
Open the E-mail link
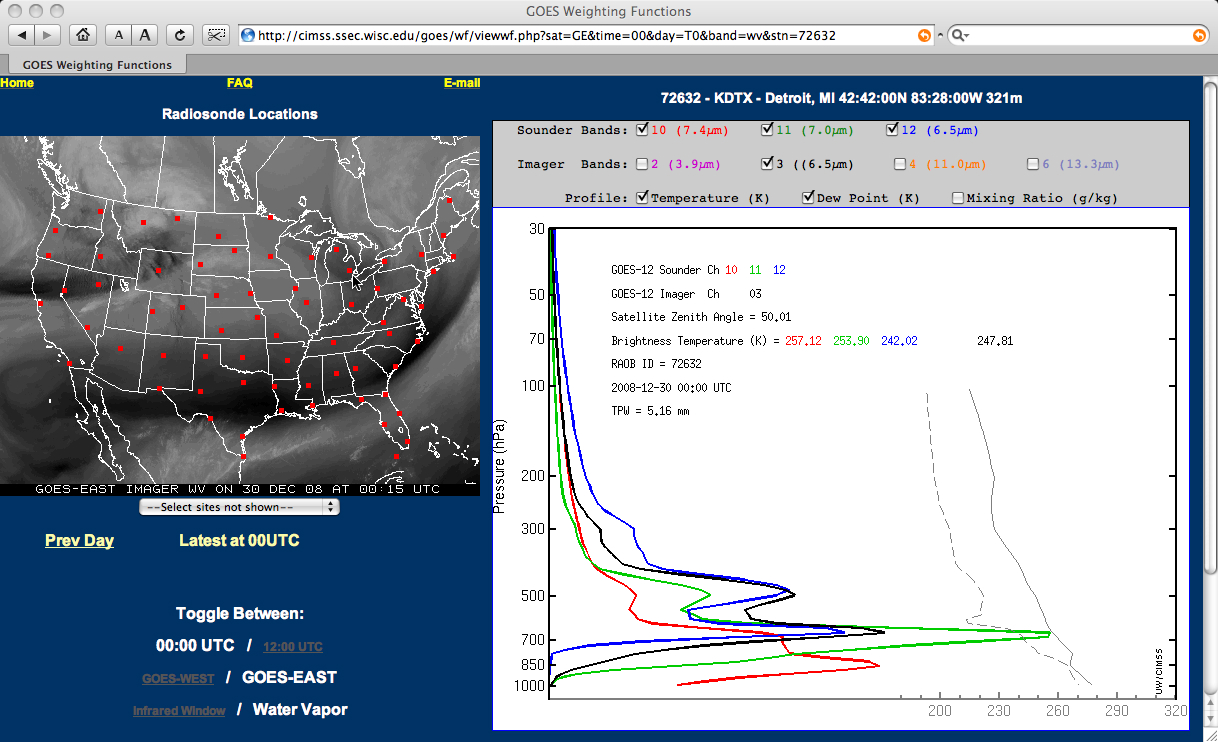point(462,83)
